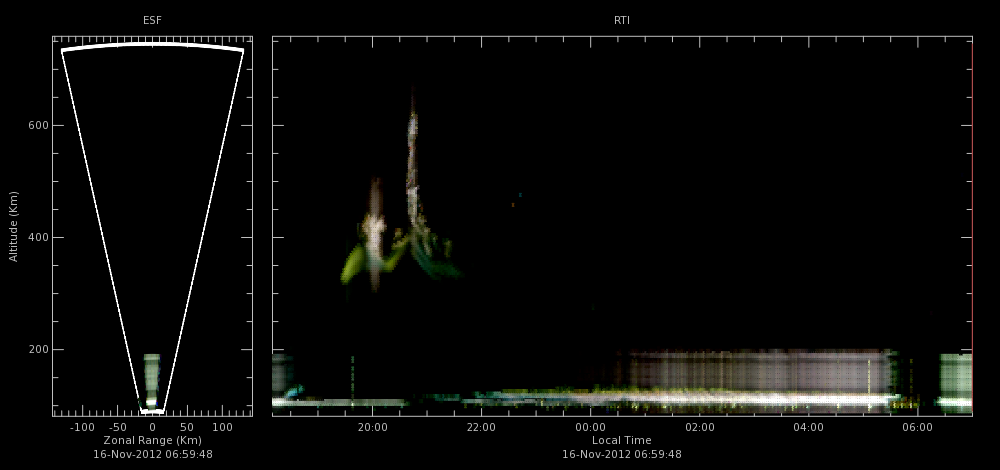Click the 0 zonal range tick label
The image size is (1000, 470).
(152, 427)
